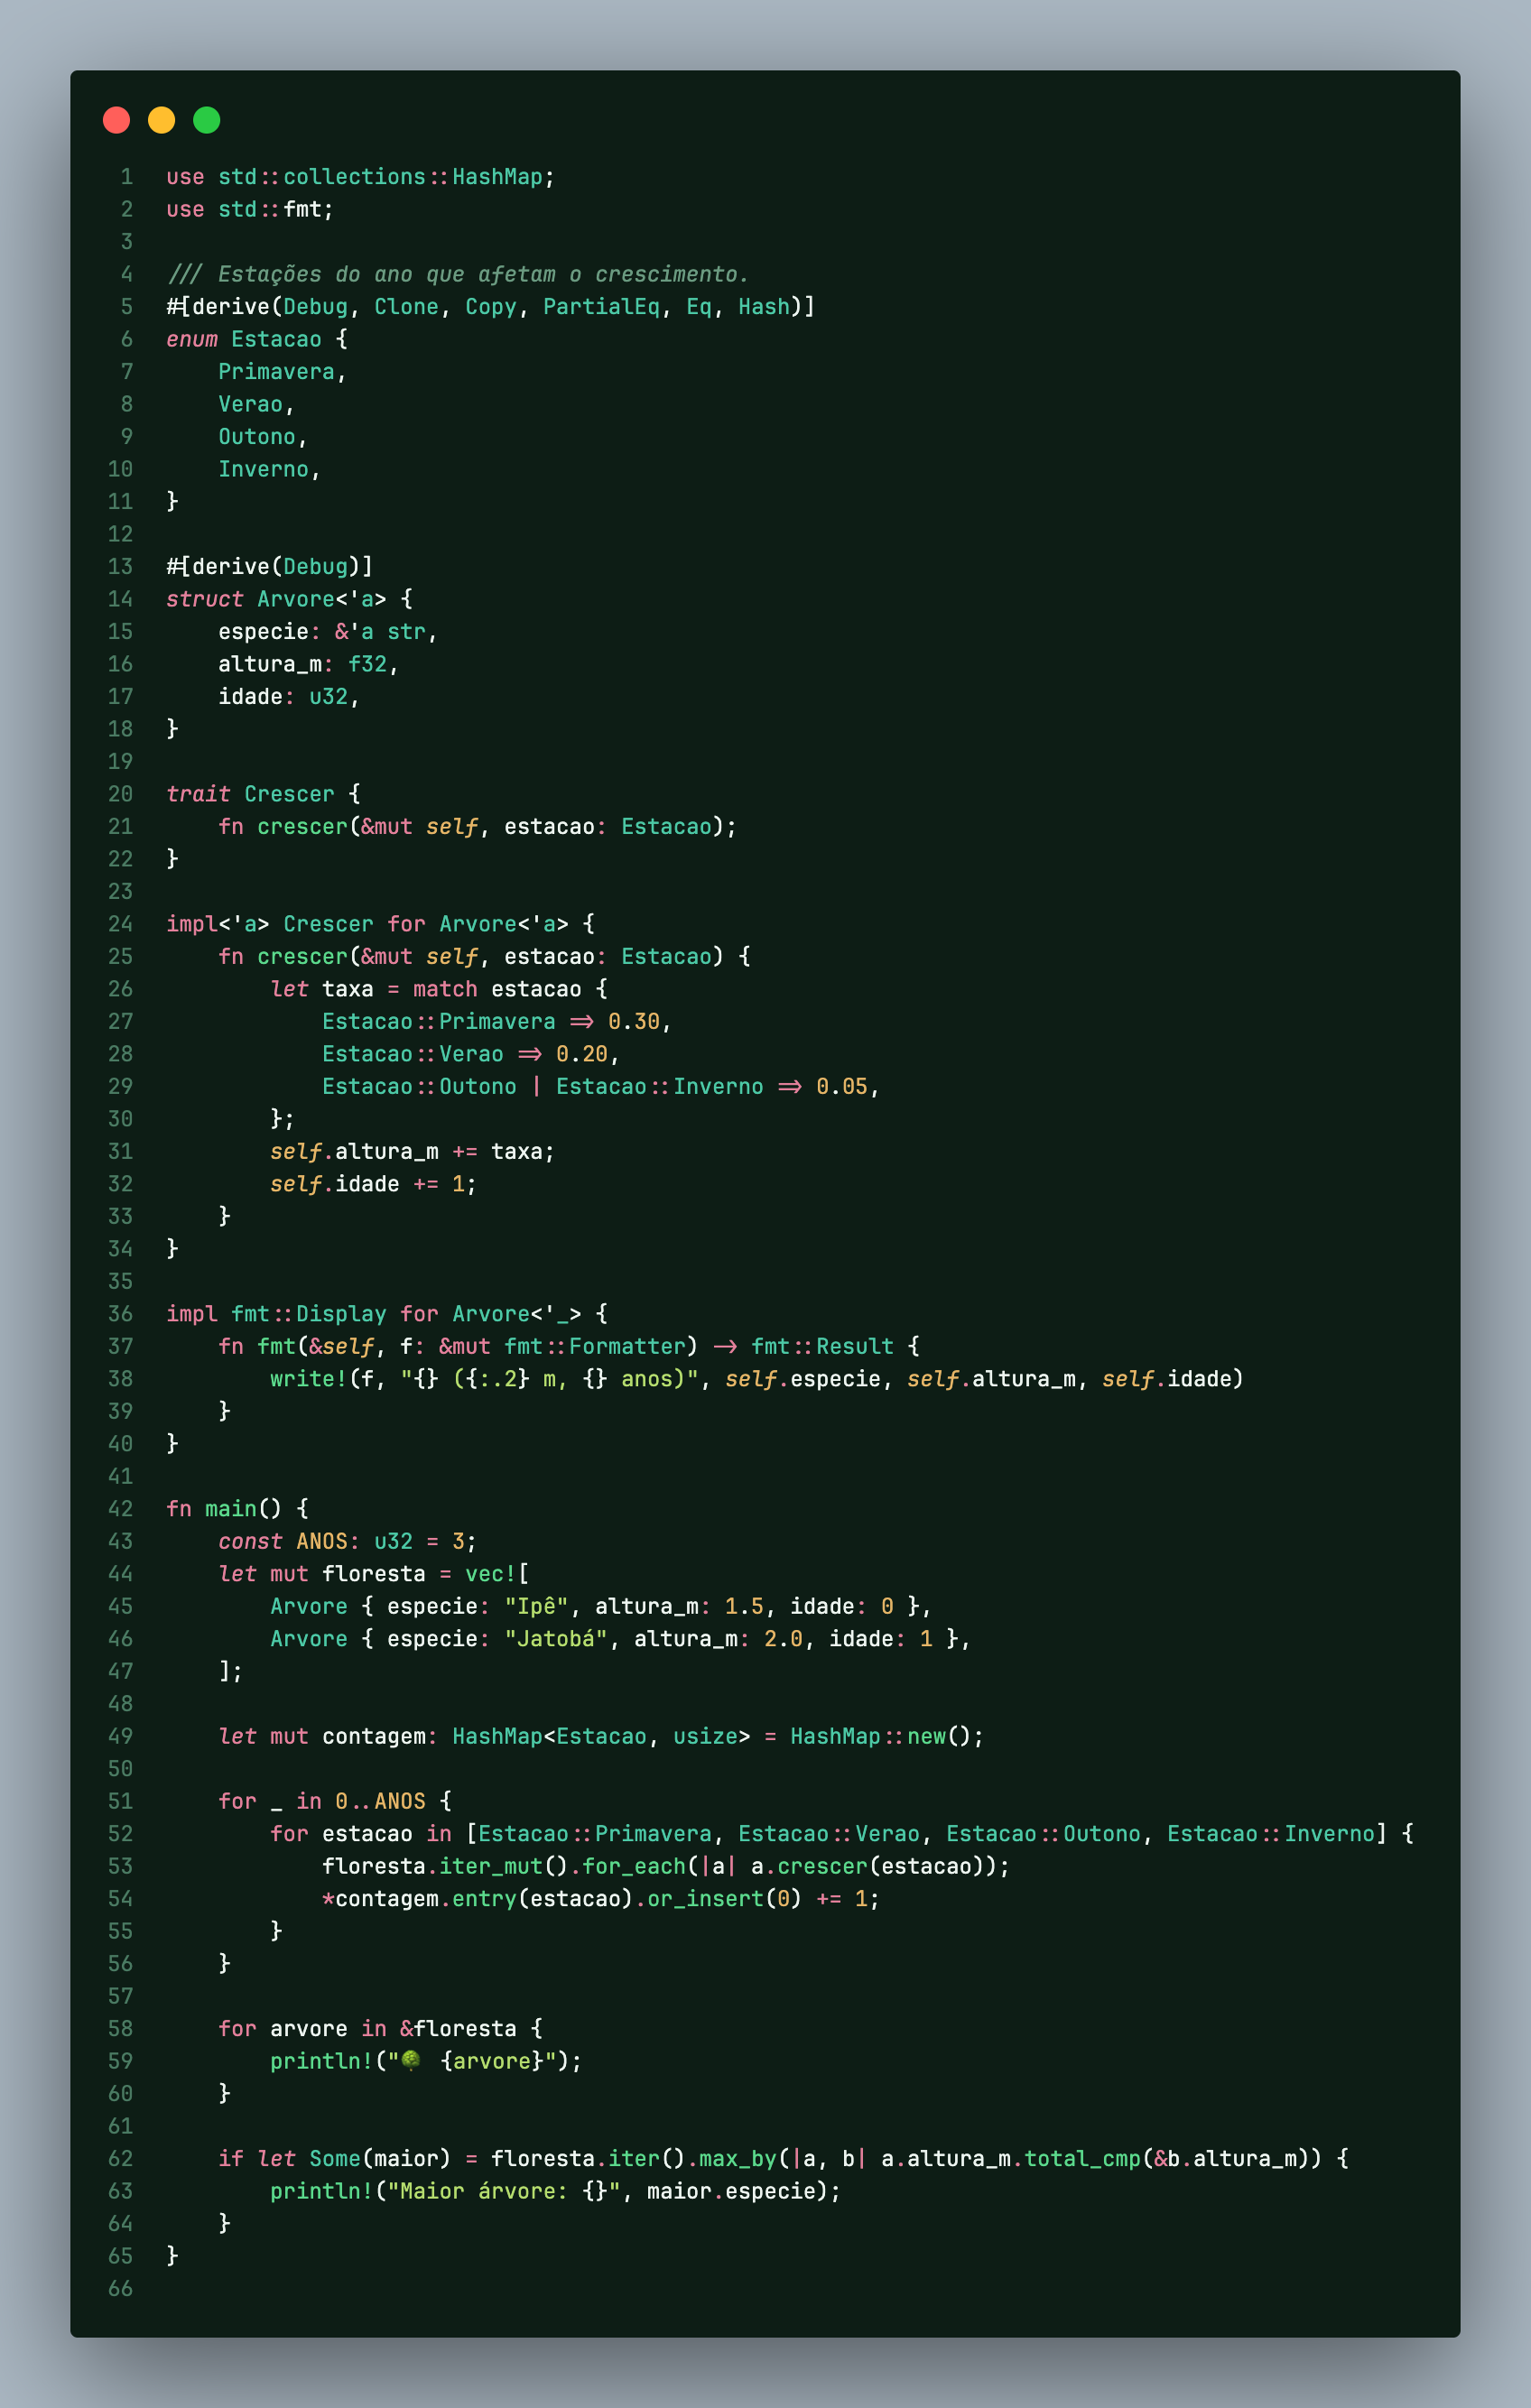This screenshot has width=1531, height=2408.
Task: Click line number 1 in gutter
Action: (127, 177)
